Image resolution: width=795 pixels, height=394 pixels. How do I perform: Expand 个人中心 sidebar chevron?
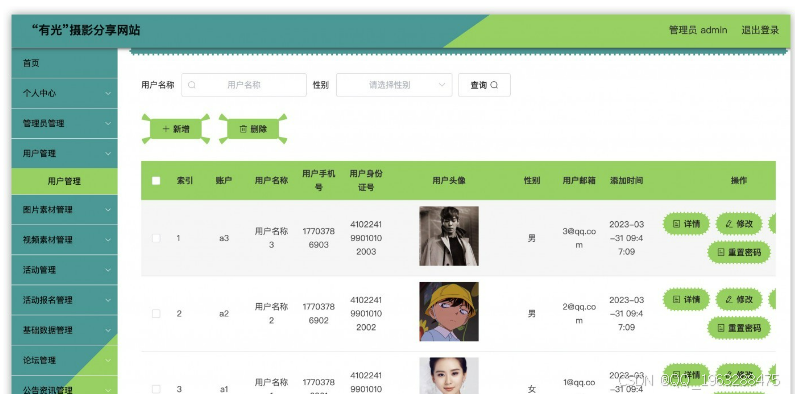[108, 93]
